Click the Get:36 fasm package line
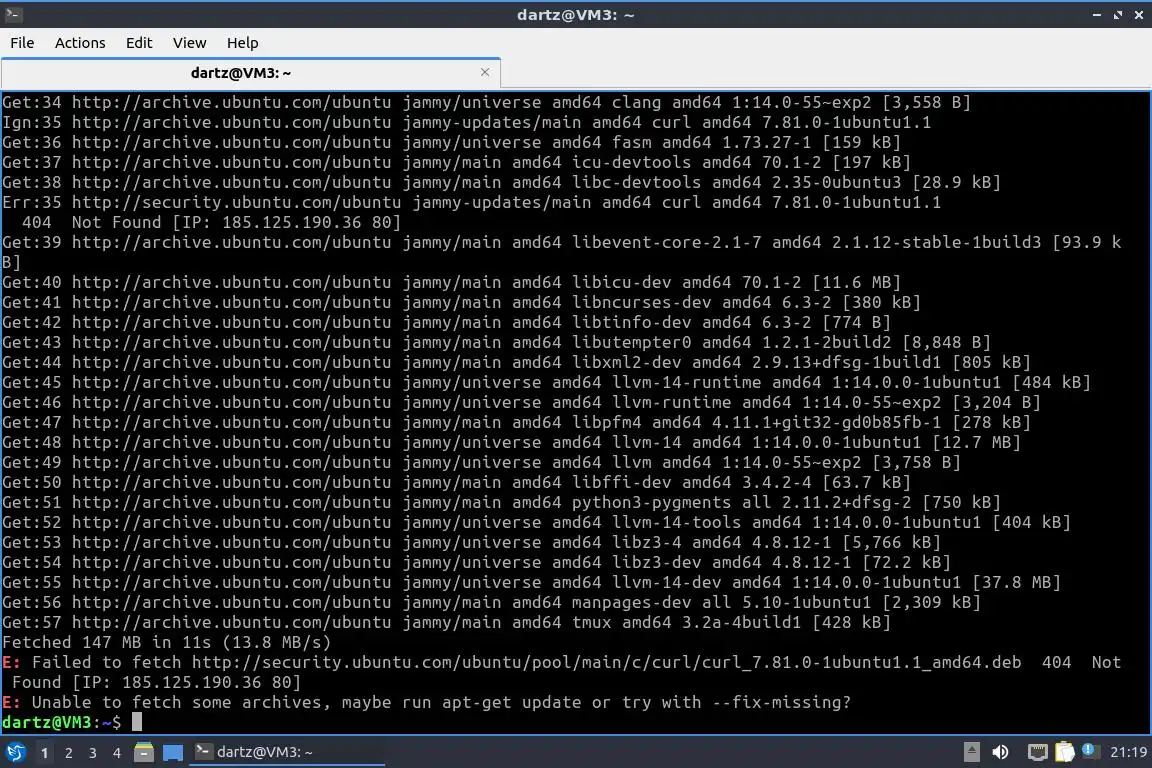 click(x=451, y=142)
